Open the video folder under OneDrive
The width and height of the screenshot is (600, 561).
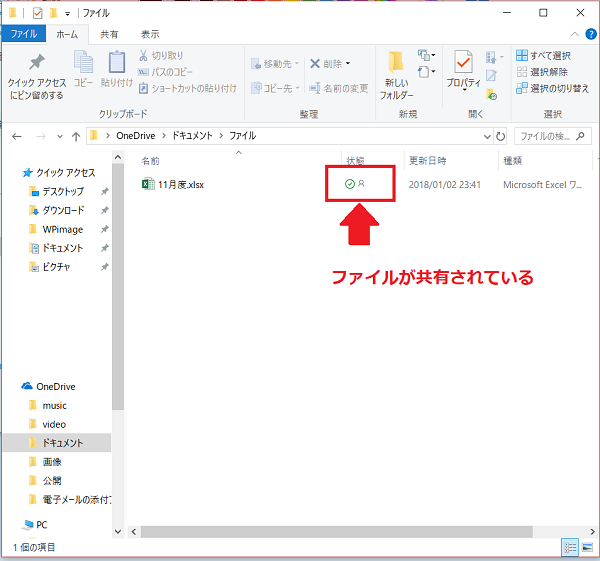[48, 424]
